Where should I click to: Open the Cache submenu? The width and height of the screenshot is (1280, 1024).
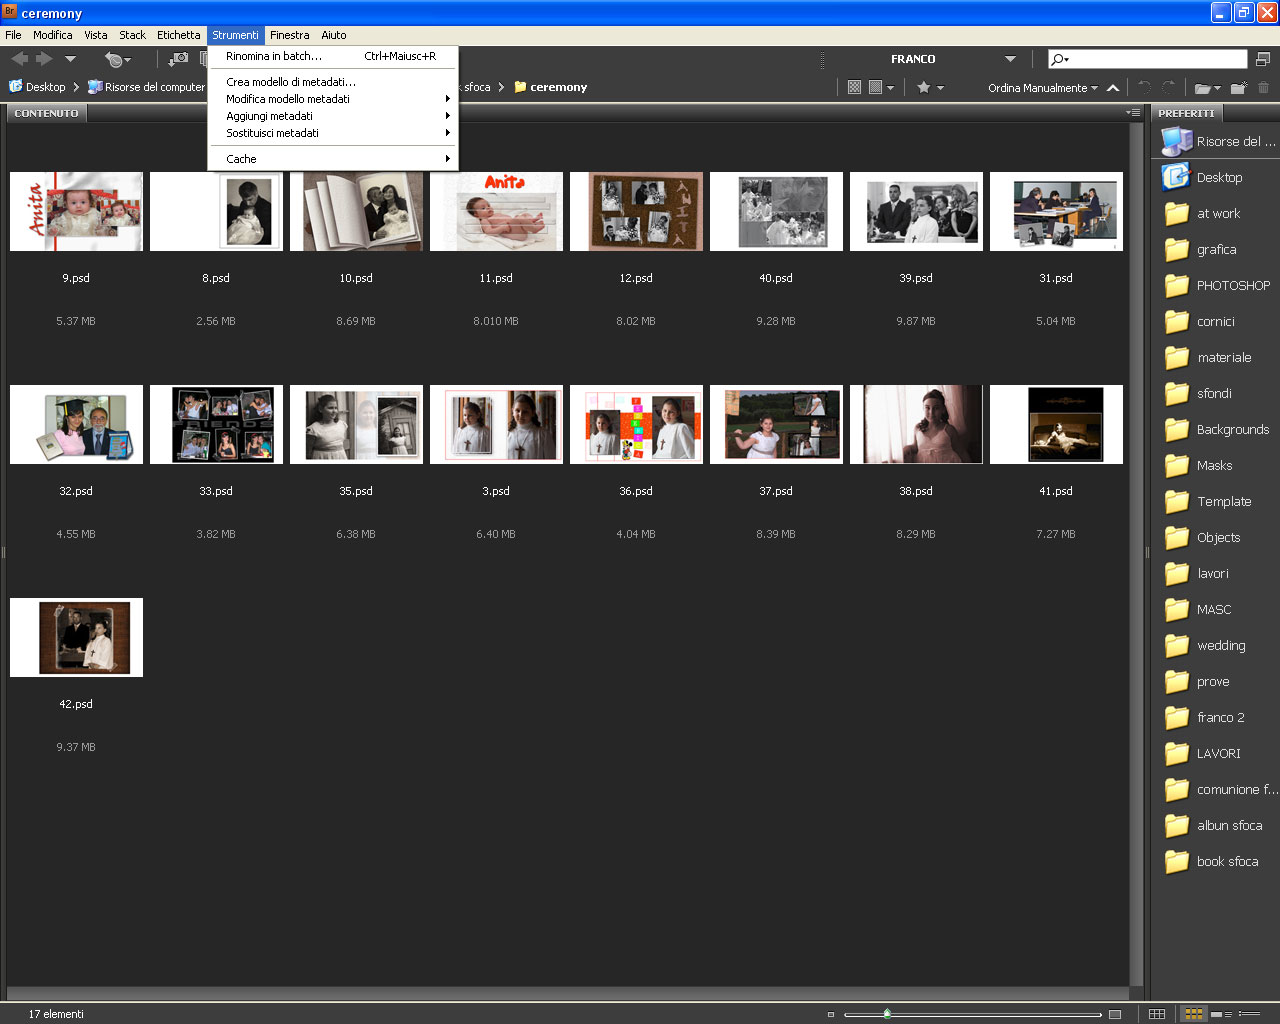241,159
